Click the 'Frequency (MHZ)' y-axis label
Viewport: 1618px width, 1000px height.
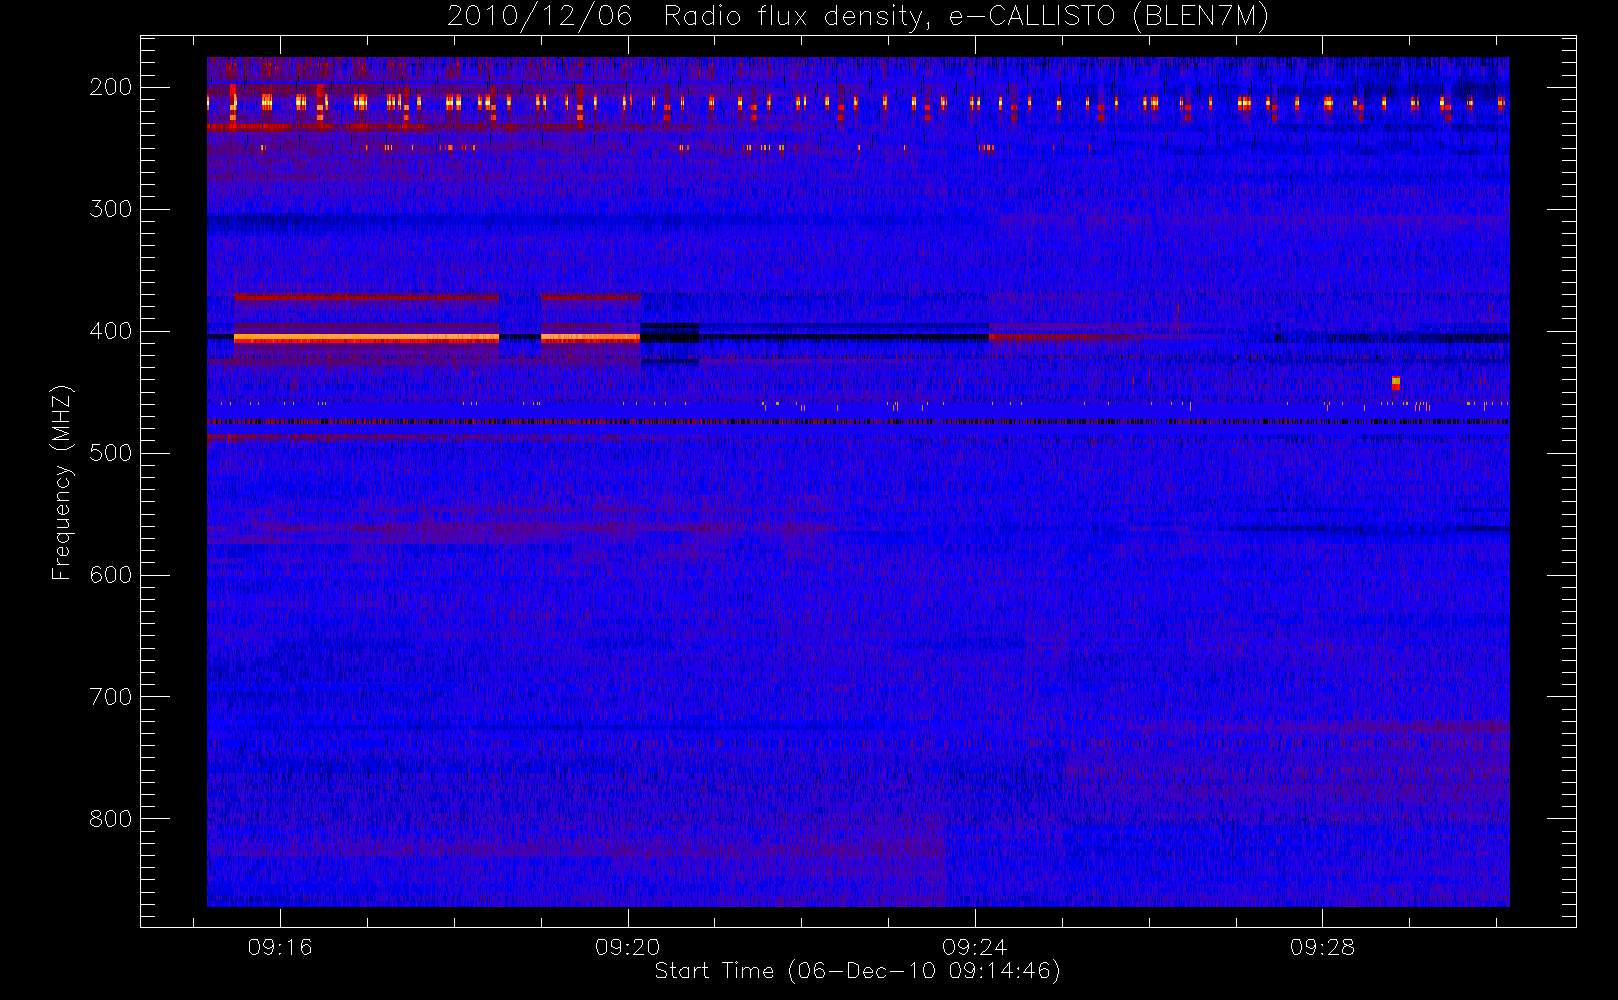[x=62, y=482]
